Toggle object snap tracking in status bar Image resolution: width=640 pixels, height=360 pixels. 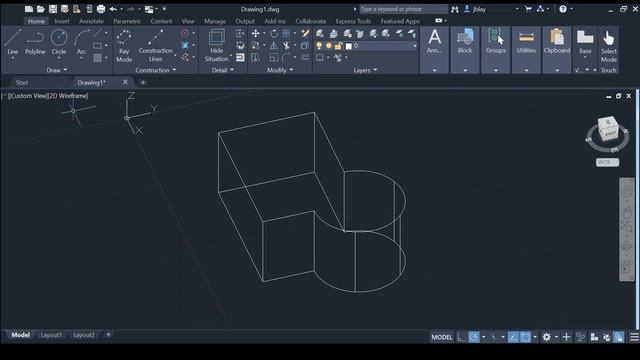[x=513, y=337]
